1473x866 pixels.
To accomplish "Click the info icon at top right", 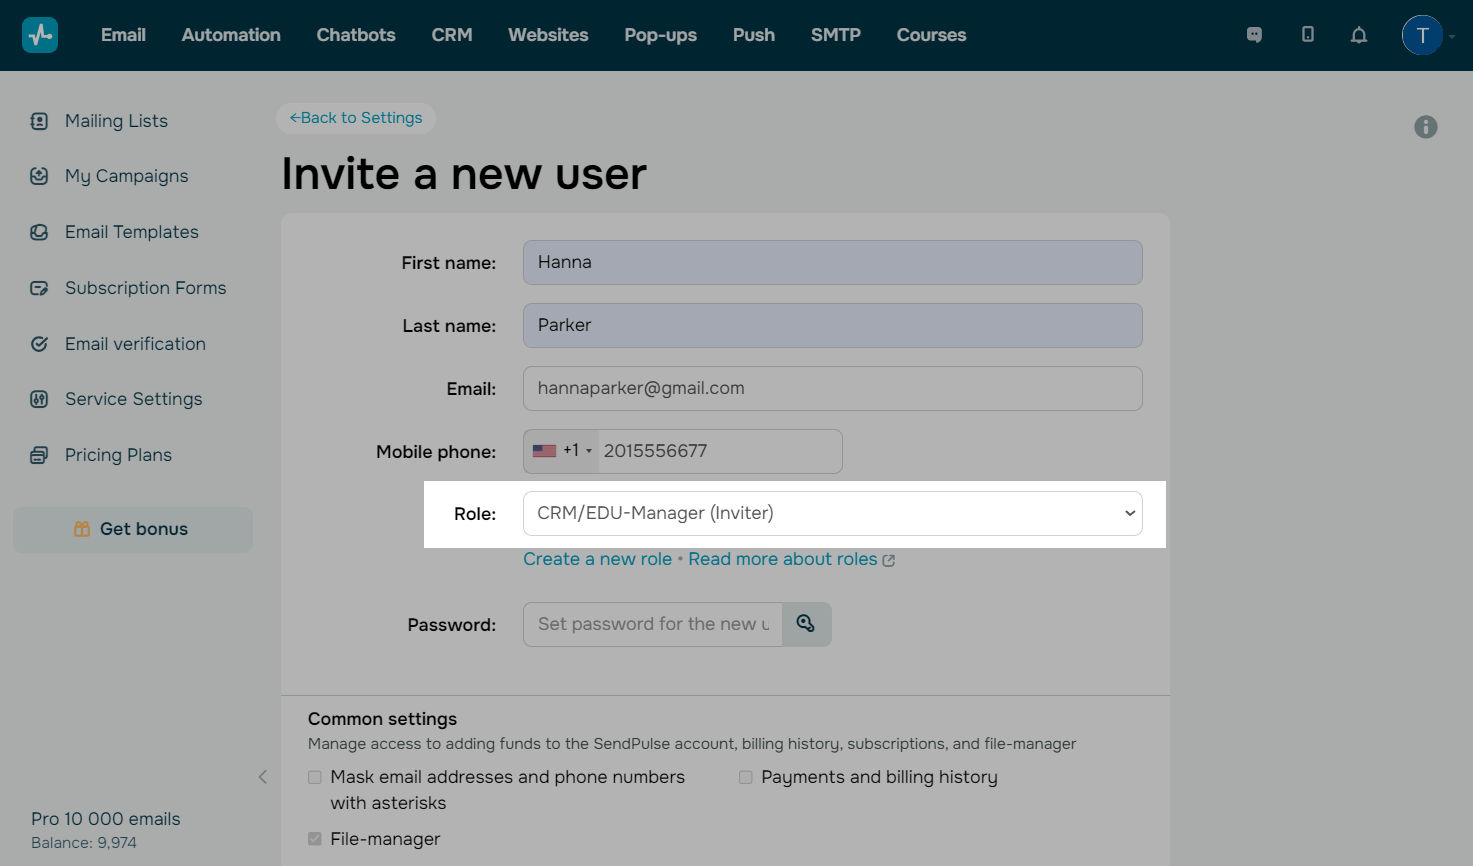I will tap(1426, 127).
